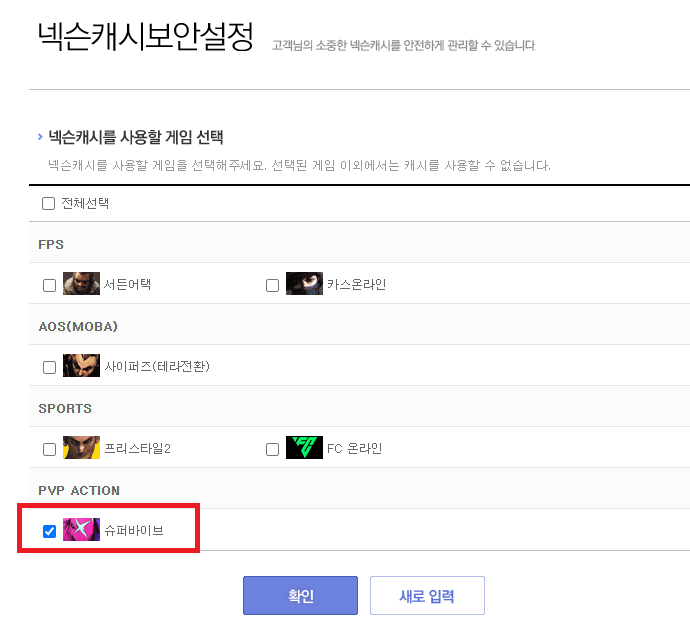
Task: Uncheck the 슈퍼바이브 checkbox
Action: coord(49,531)
